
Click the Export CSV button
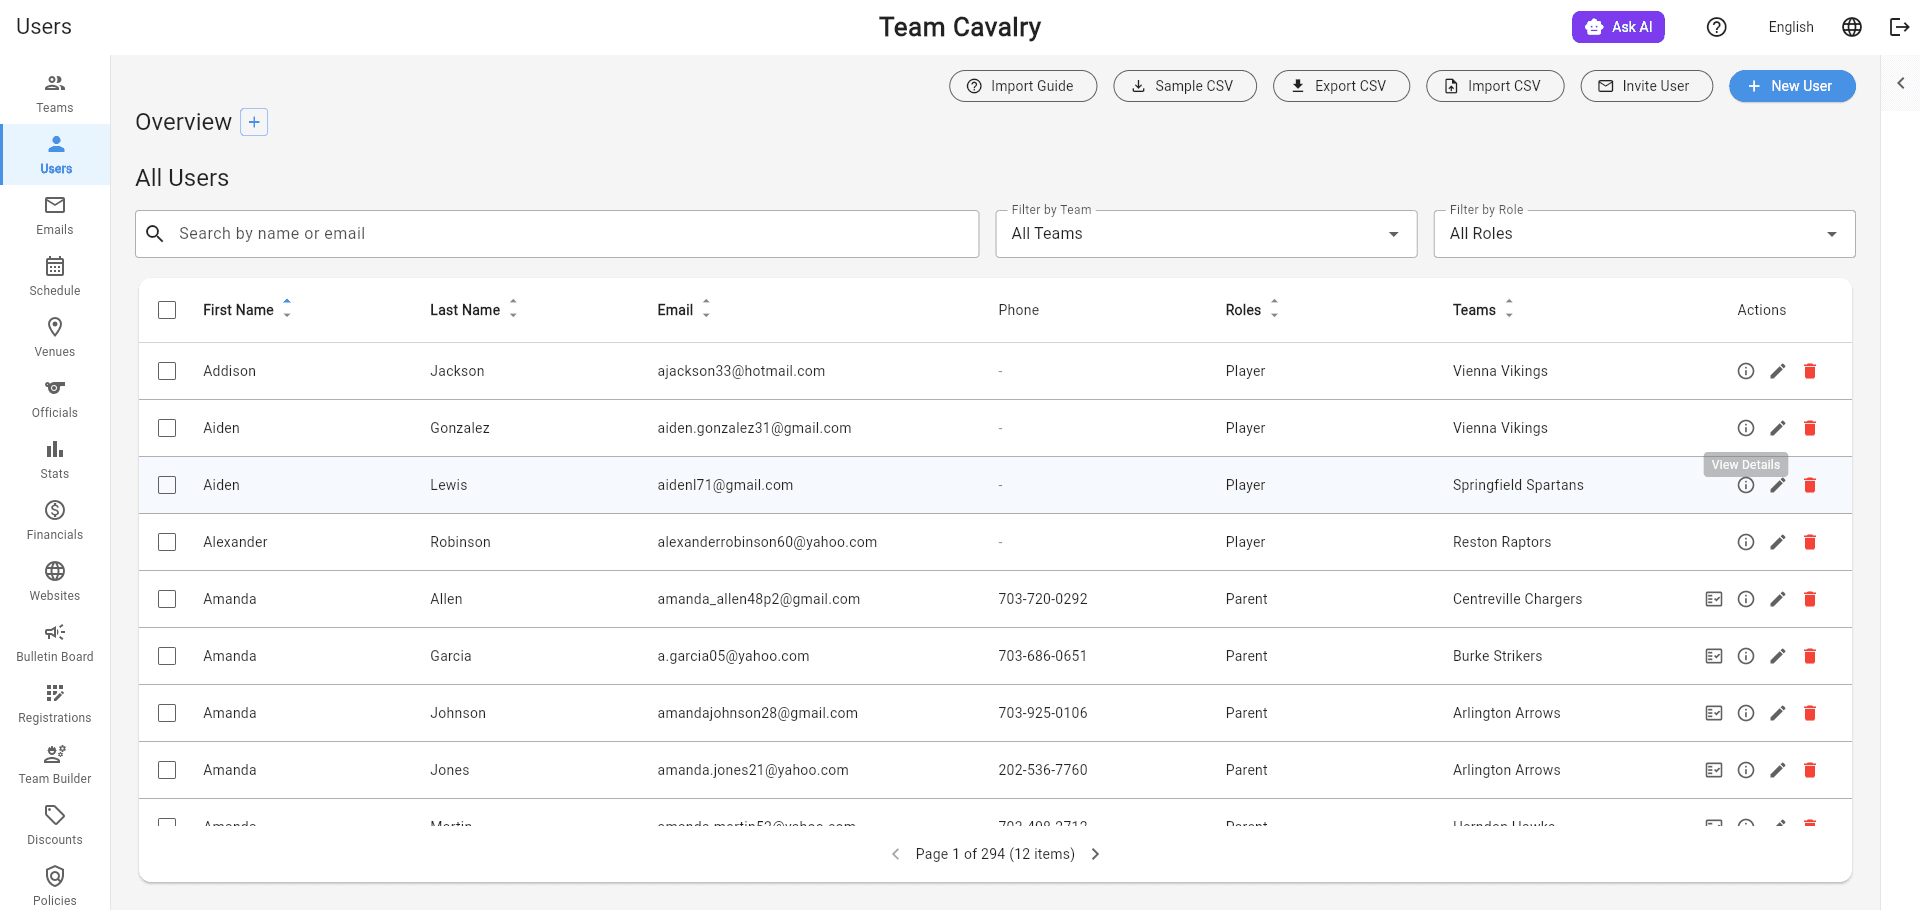[1341, 86]
